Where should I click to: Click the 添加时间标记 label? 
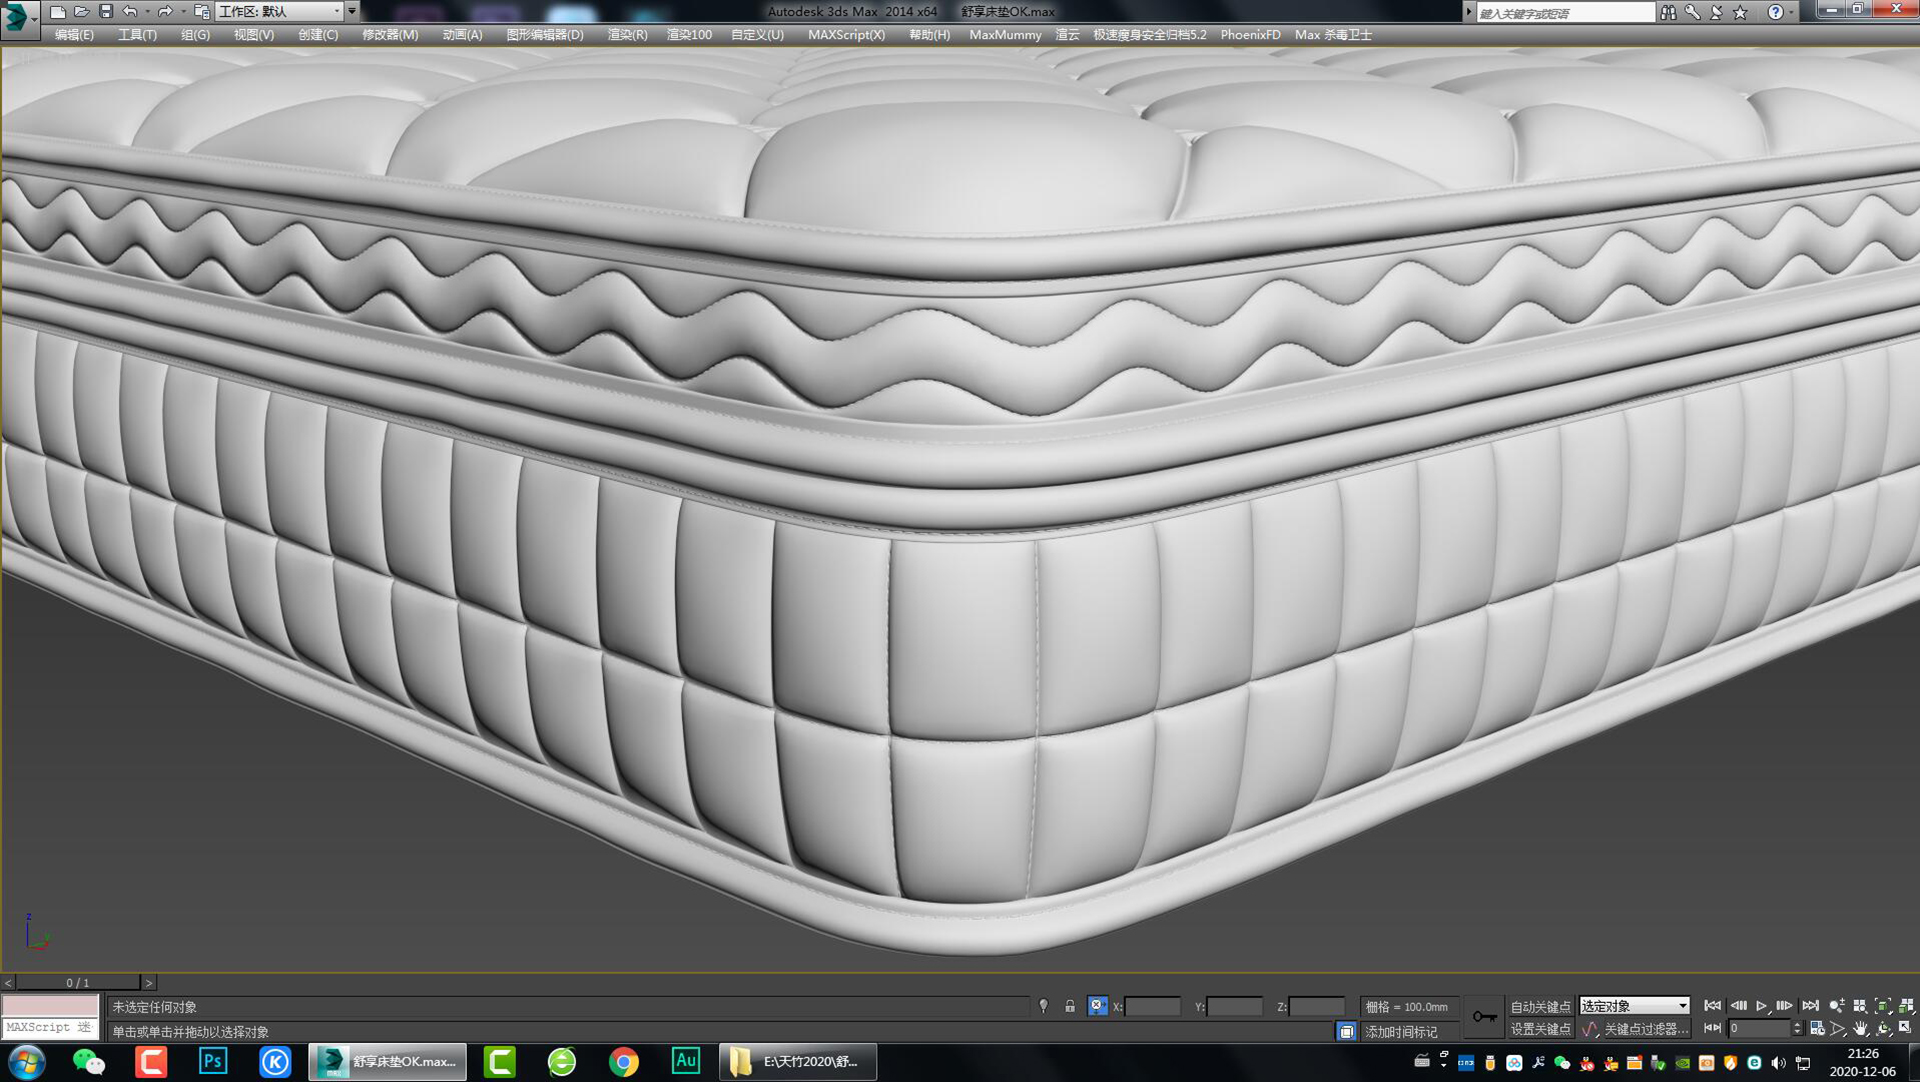(x=1400, y=1031)
